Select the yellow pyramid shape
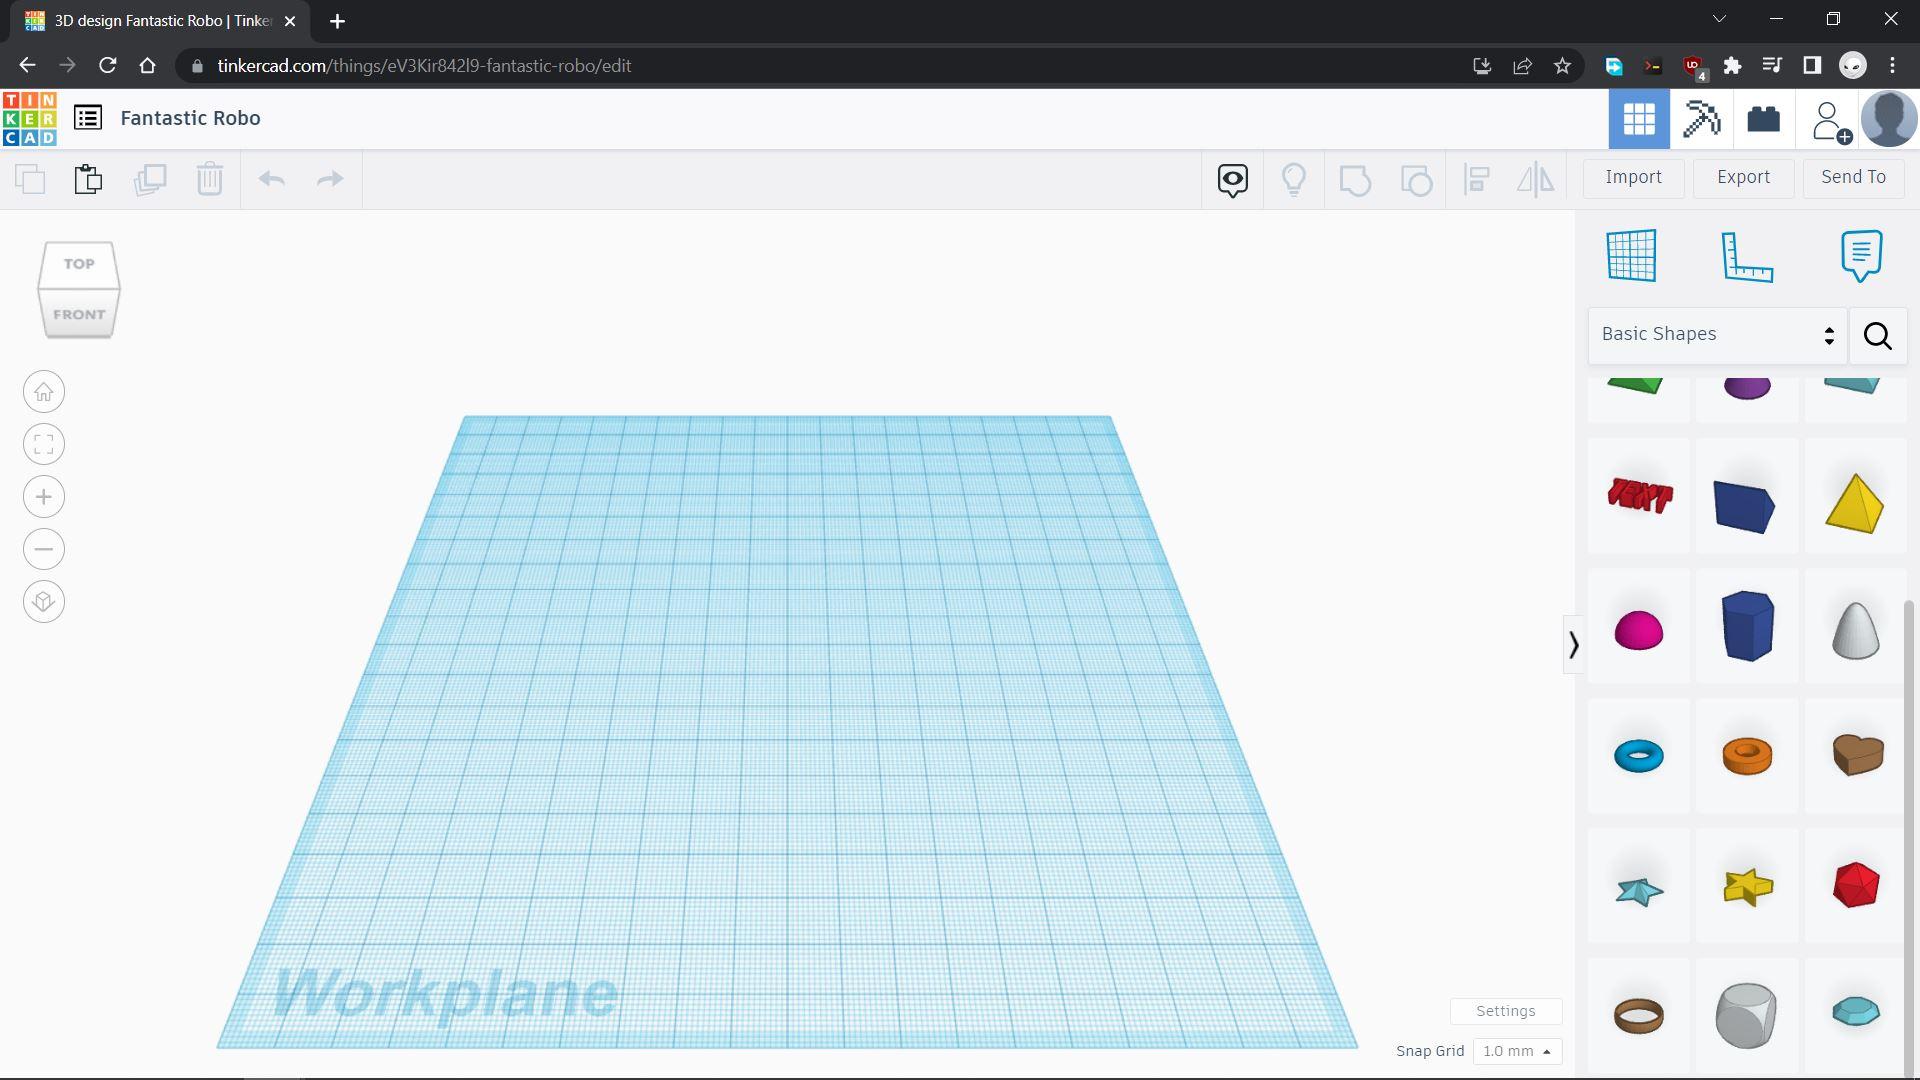This screenshot has width=1920, height=1080. 1854,503
